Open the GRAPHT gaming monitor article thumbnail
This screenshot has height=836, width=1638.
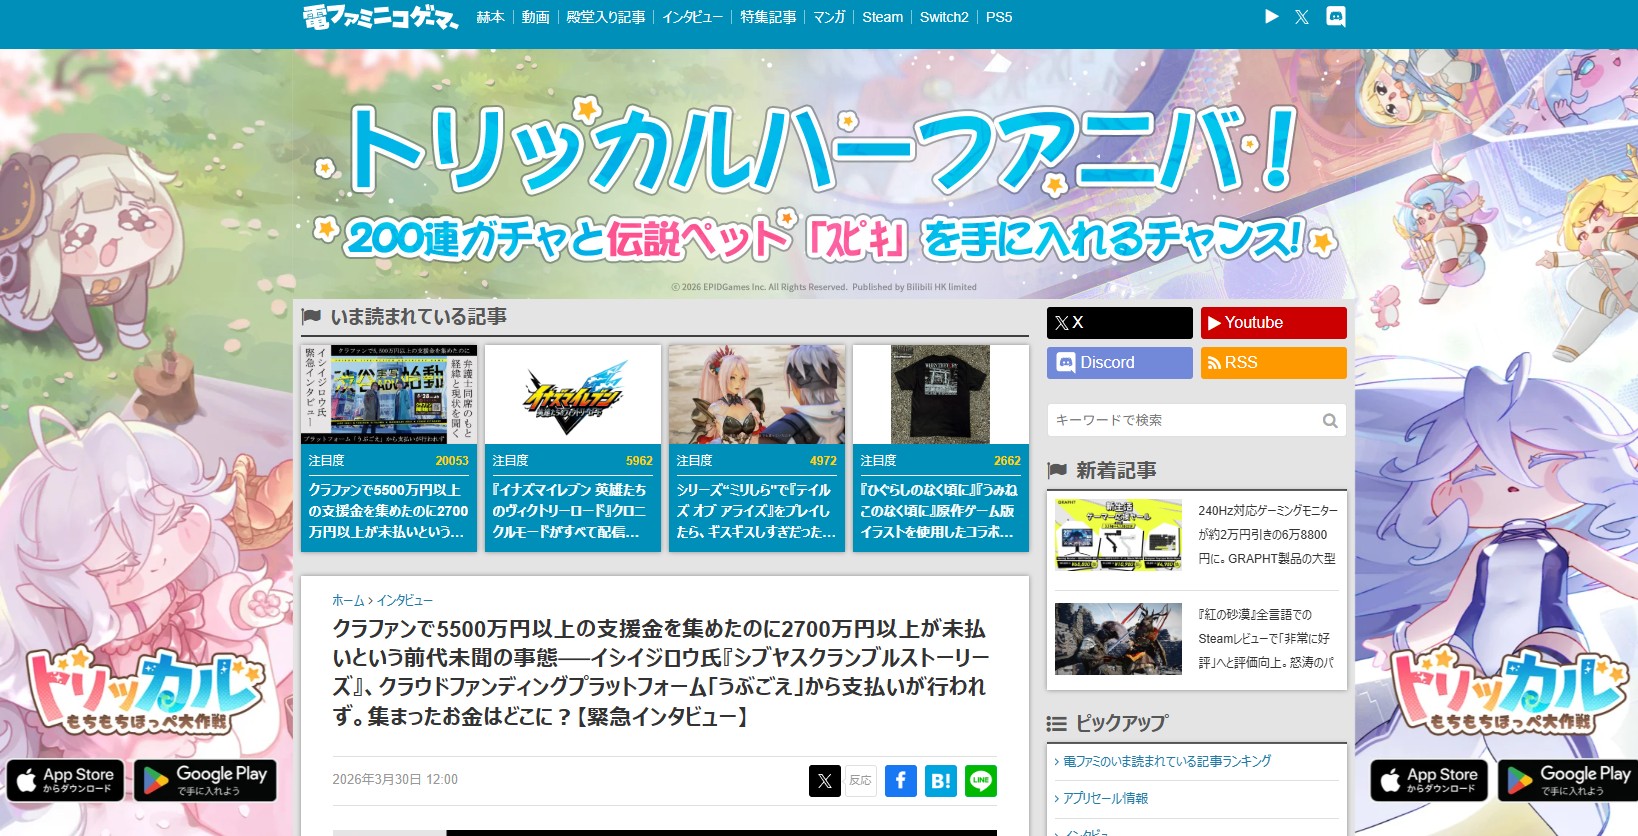[1118, 535]
